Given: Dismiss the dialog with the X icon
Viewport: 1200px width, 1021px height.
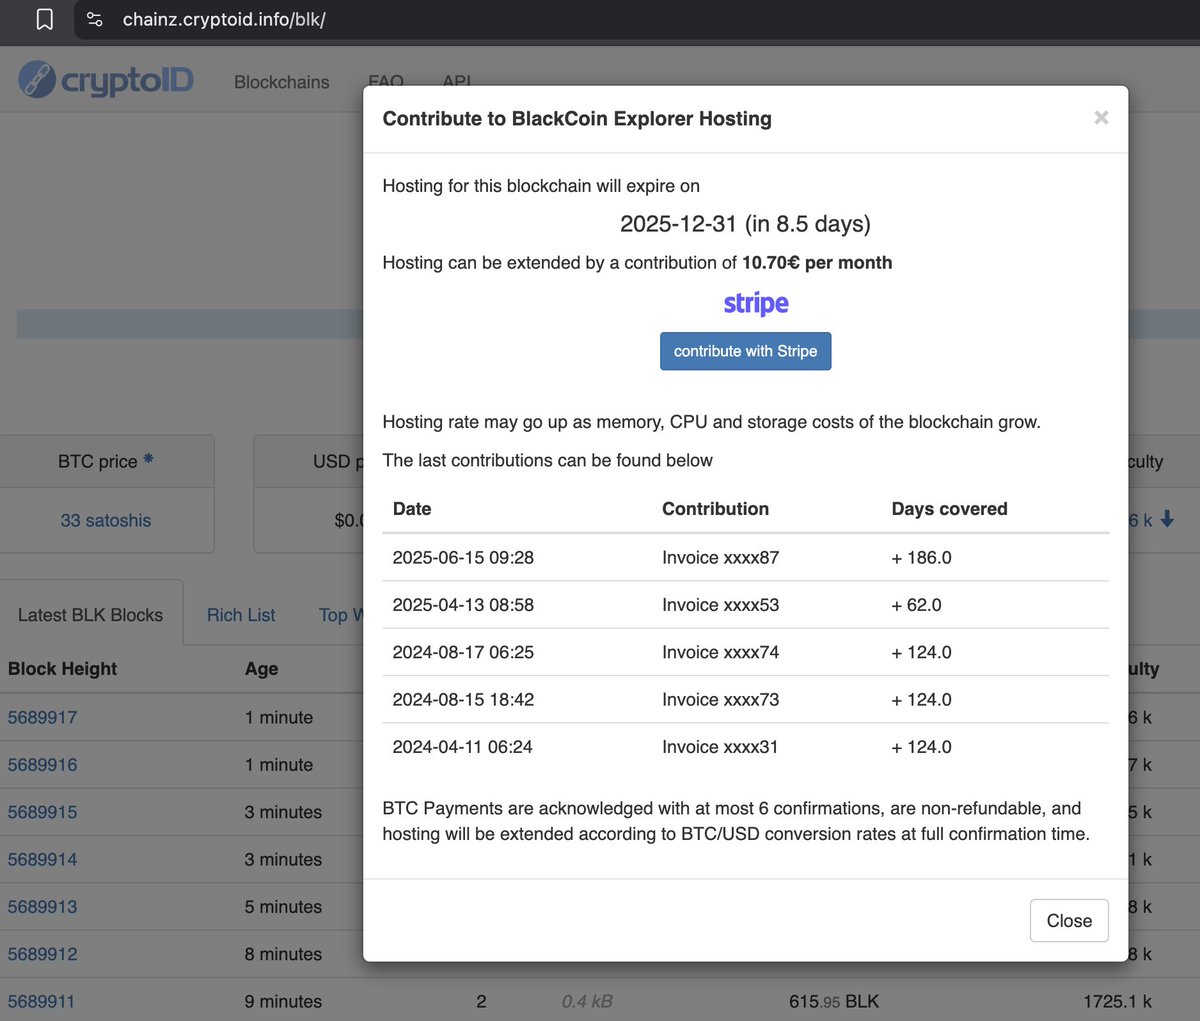Looking at the screenshot, I should pos(1101,117).
